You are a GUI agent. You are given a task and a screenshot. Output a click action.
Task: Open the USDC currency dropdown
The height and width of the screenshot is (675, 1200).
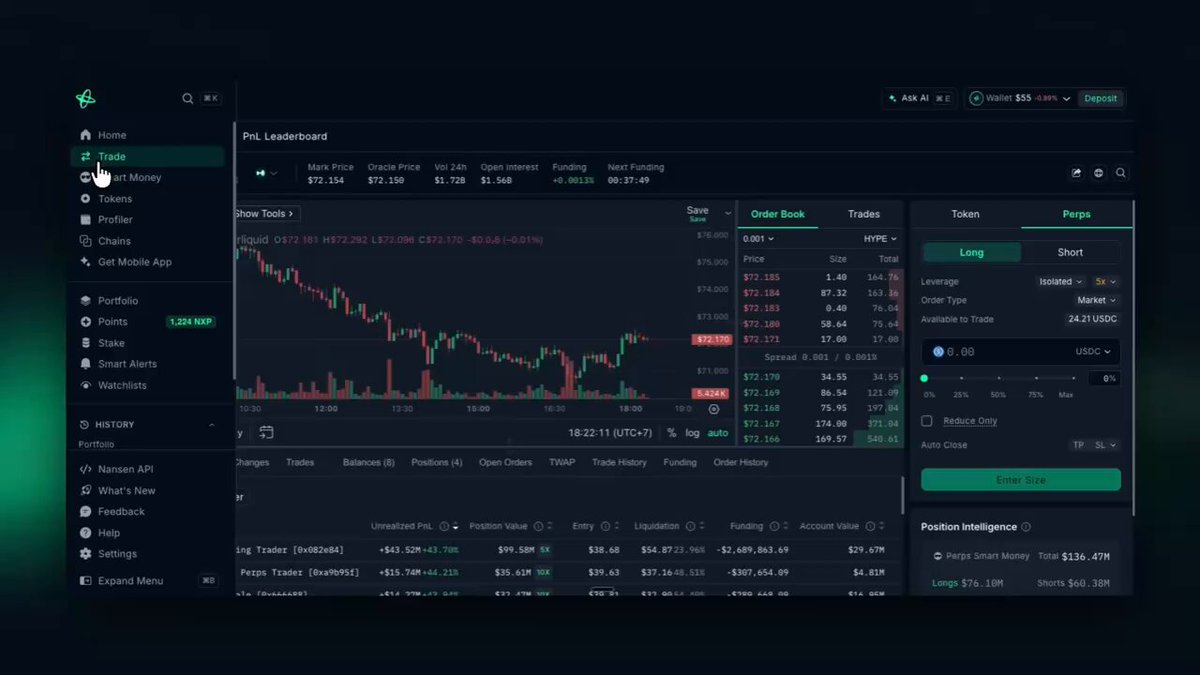(x=1094, y=352)
